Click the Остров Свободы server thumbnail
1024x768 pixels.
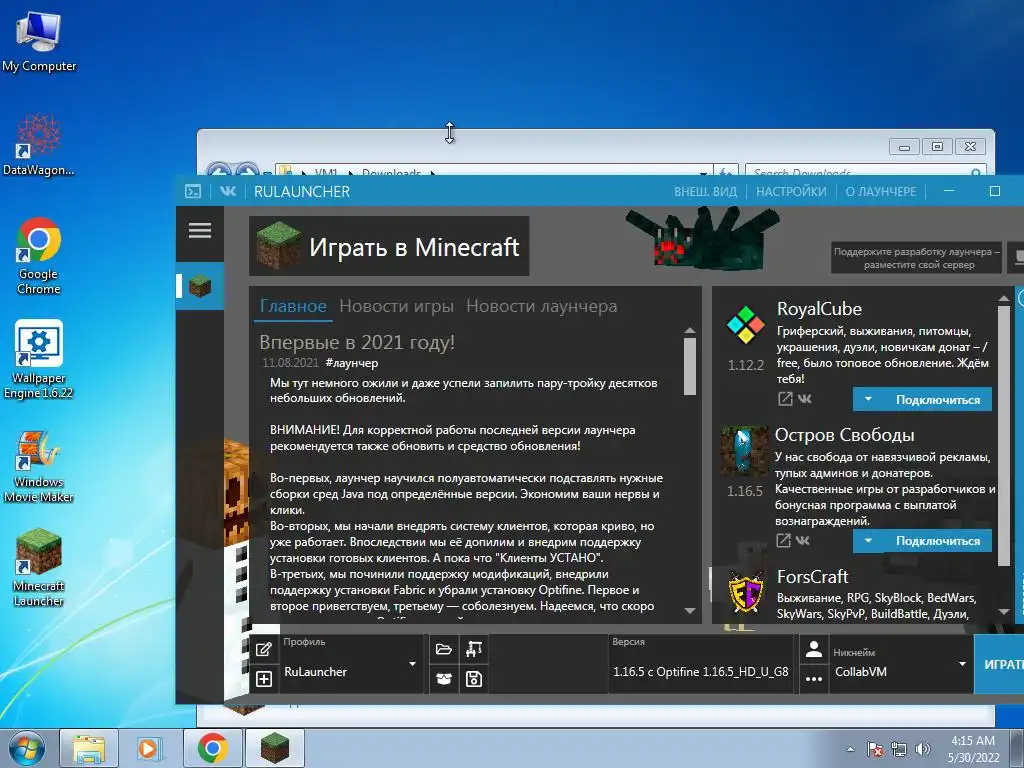pyautogui.click(x=744, y=451)
